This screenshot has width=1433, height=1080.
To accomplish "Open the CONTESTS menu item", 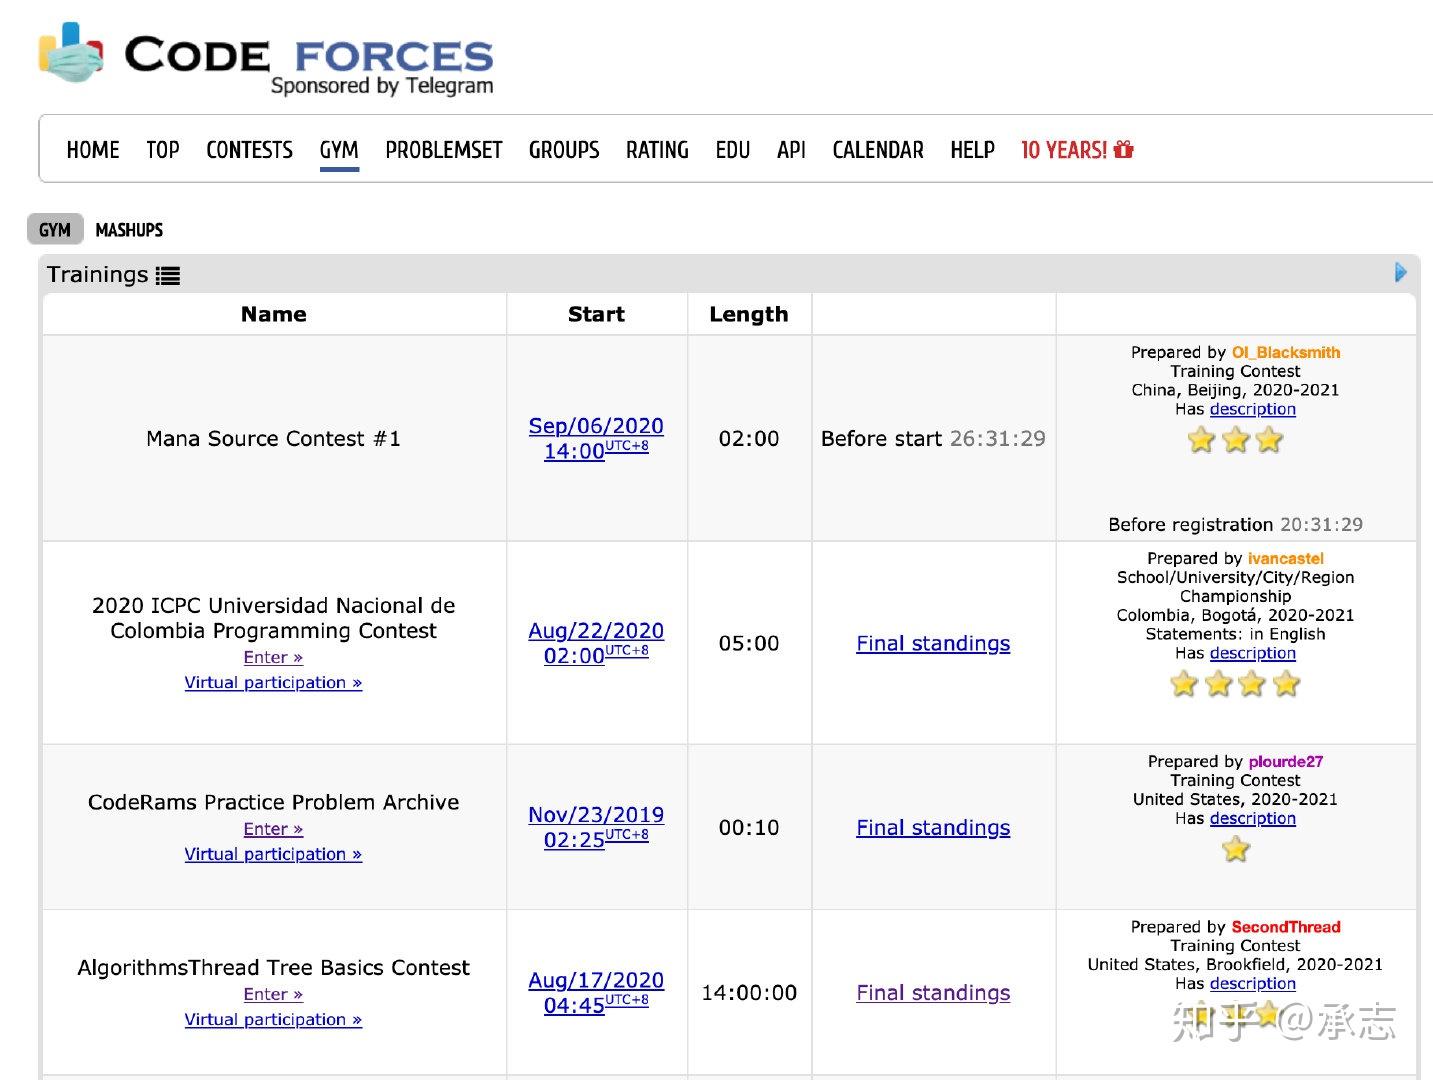I will (x=248, y=150).
